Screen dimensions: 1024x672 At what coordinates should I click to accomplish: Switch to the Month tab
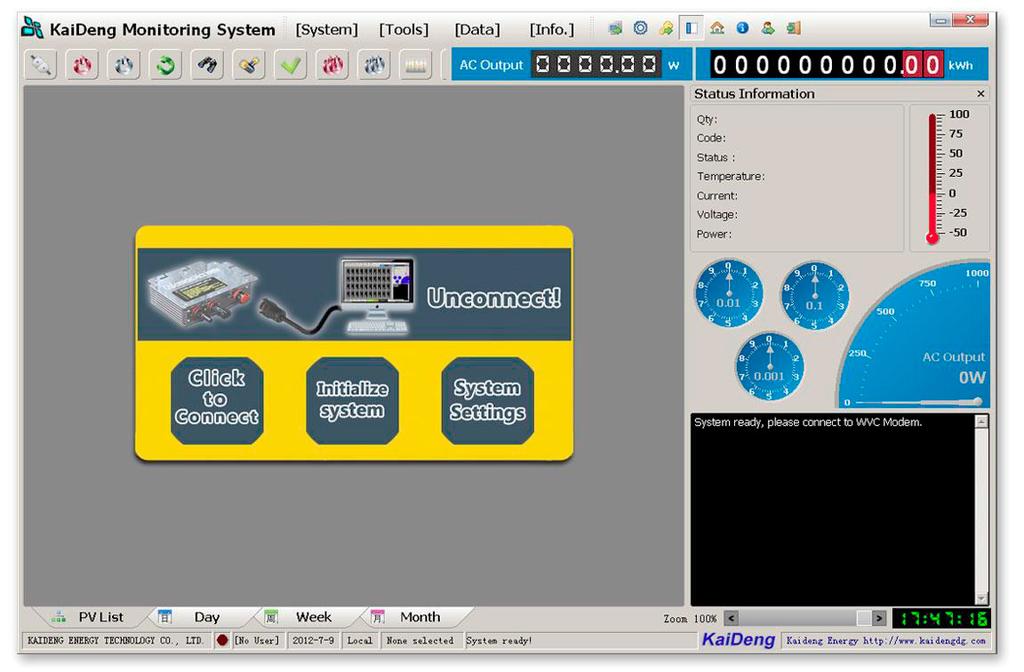click(x=411, y=617)
